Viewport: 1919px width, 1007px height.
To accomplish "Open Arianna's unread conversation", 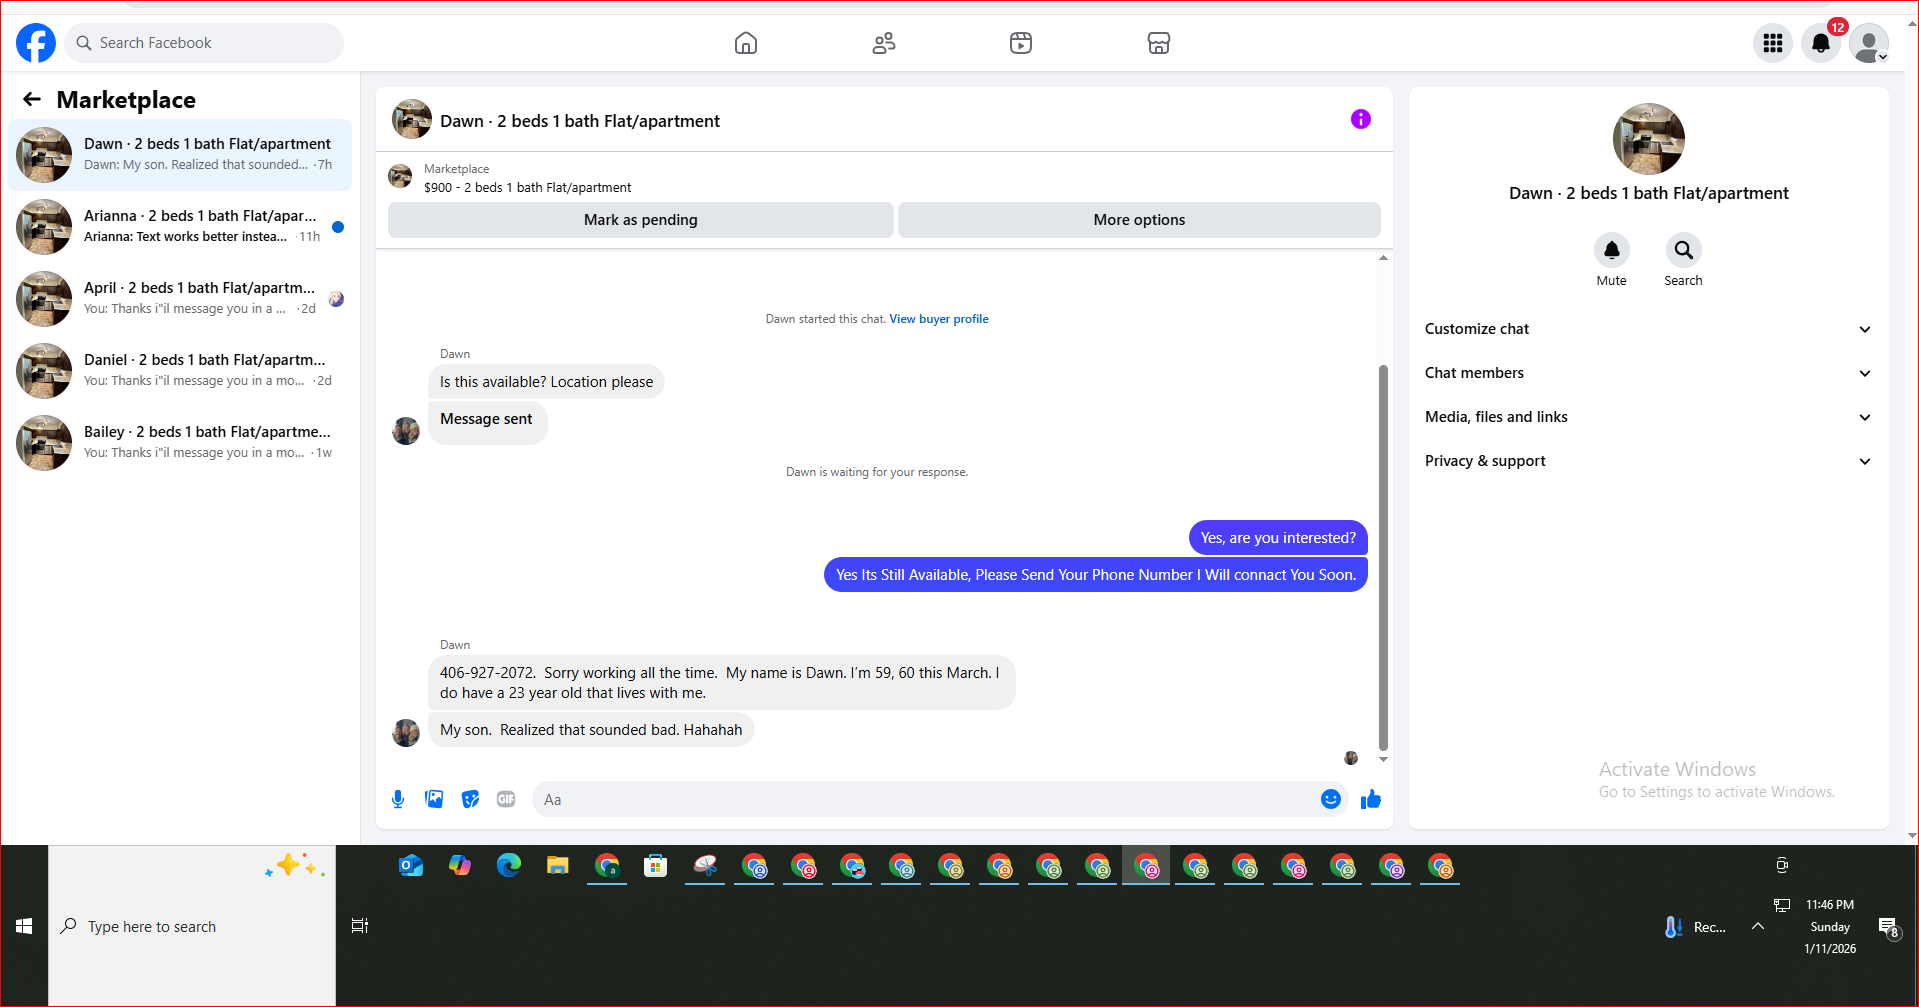I will 180,227.
